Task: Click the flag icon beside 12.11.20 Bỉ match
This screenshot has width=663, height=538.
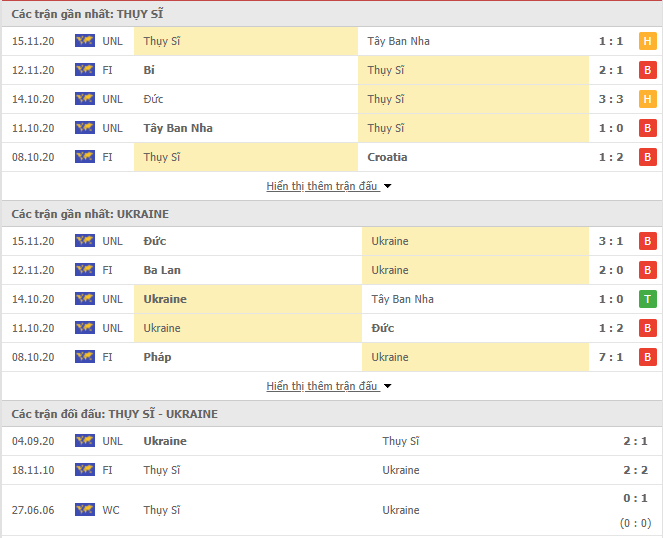Action: tap(85, 69)
